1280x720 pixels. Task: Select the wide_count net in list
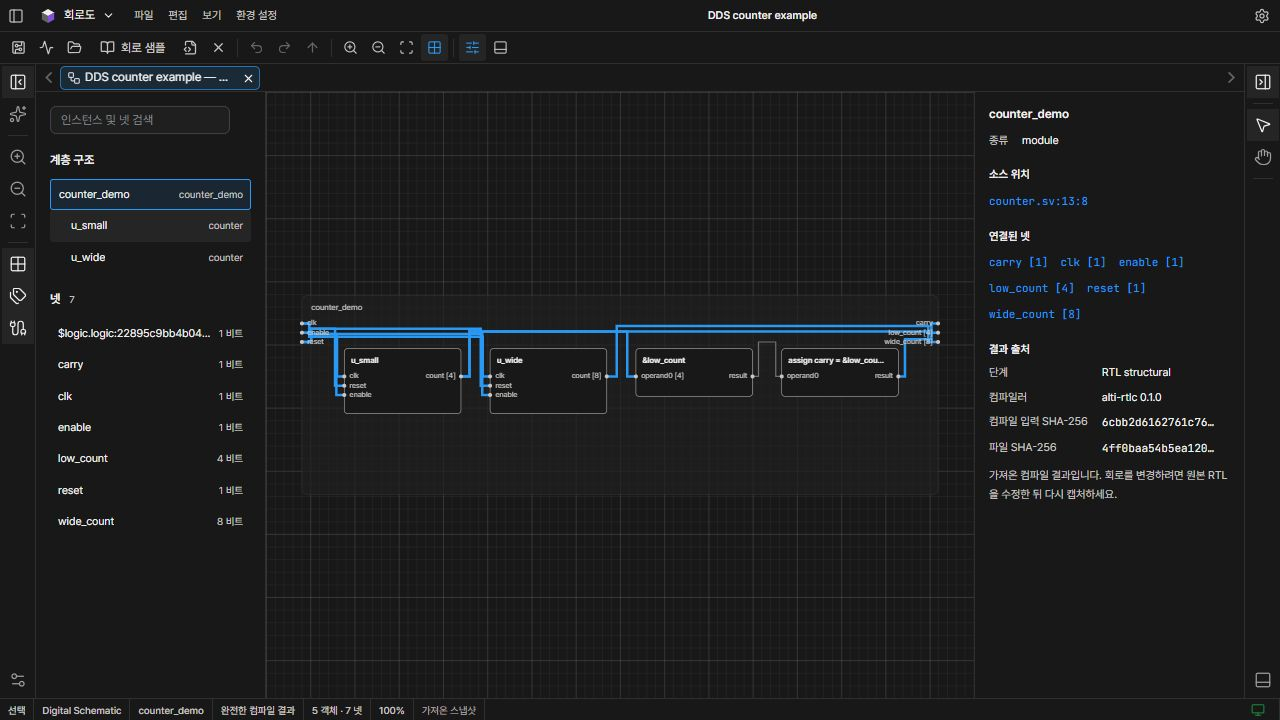click(x=150, y=522)
